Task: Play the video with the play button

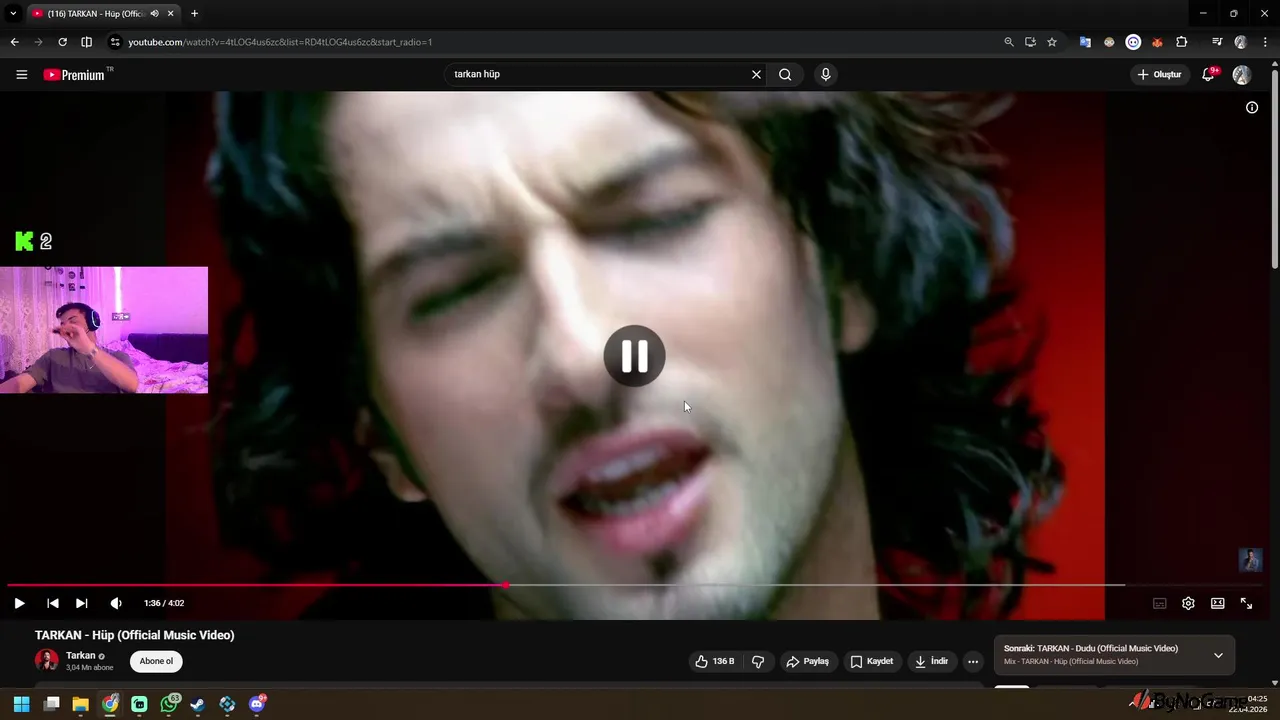Action: coord(19,603)
